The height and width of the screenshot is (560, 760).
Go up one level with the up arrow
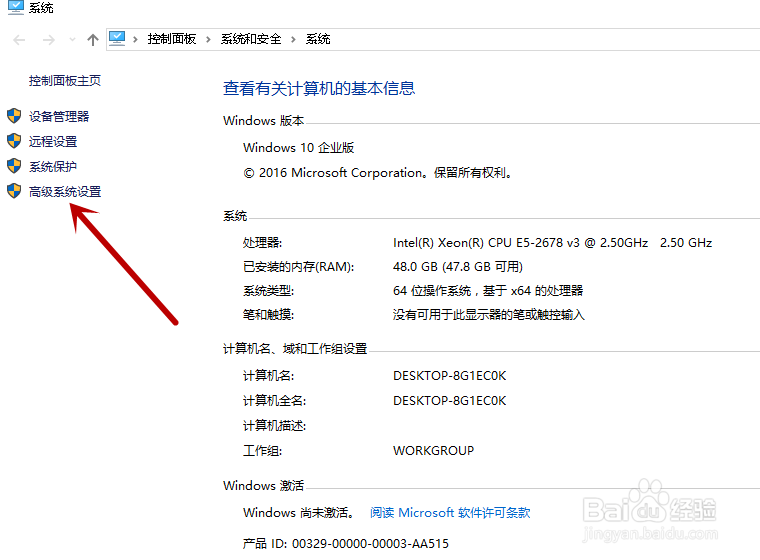[93, 40]
